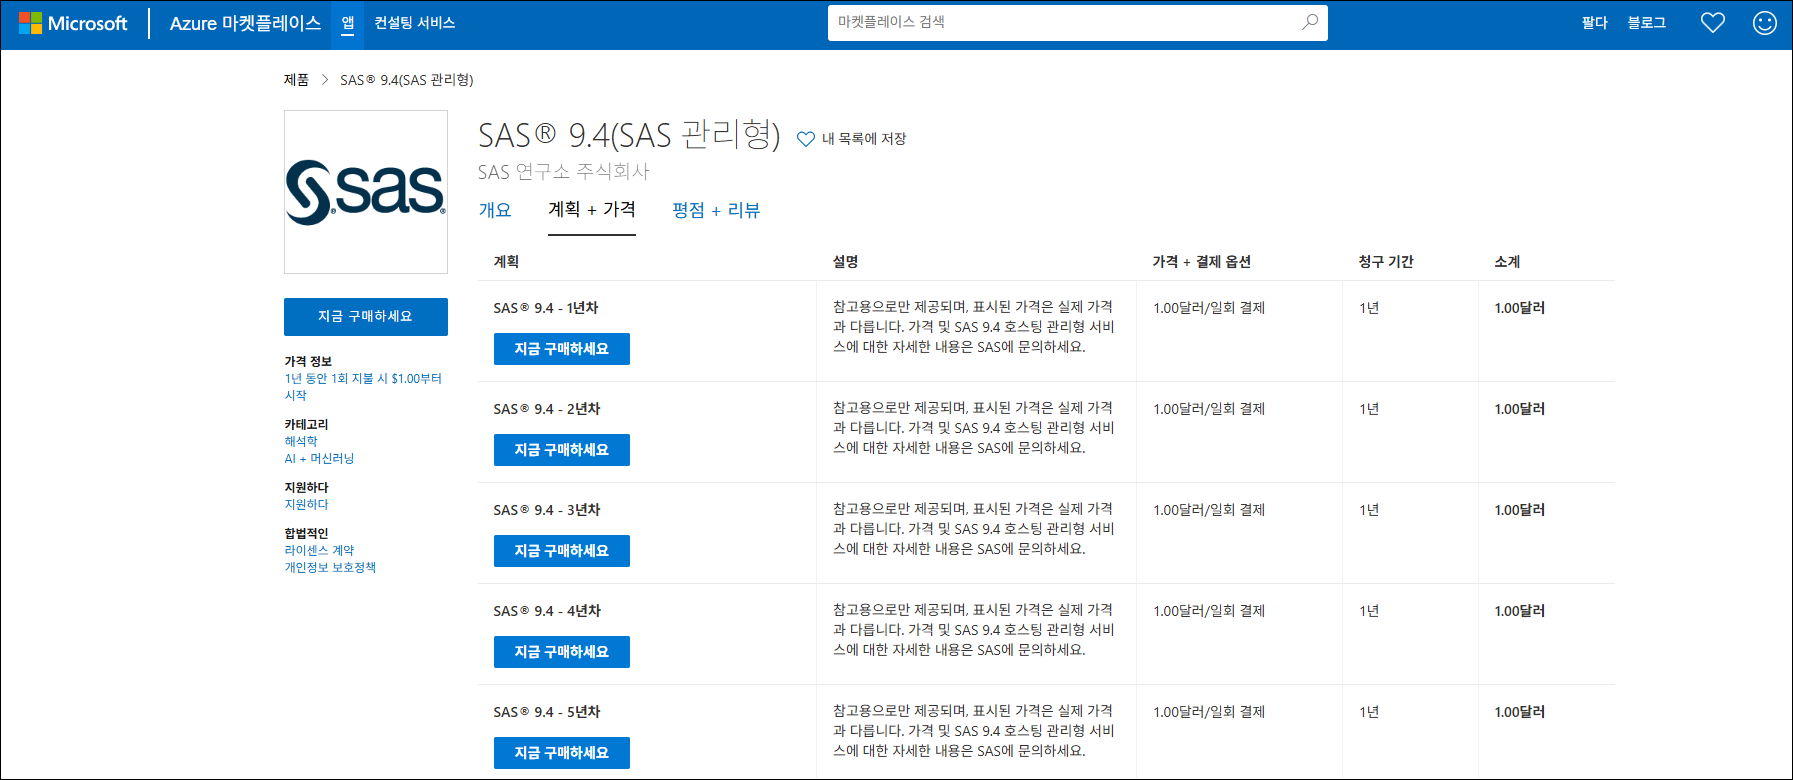
Task: Click sidebar 지금 구매하세요 button
Action: tap(366, 317)
